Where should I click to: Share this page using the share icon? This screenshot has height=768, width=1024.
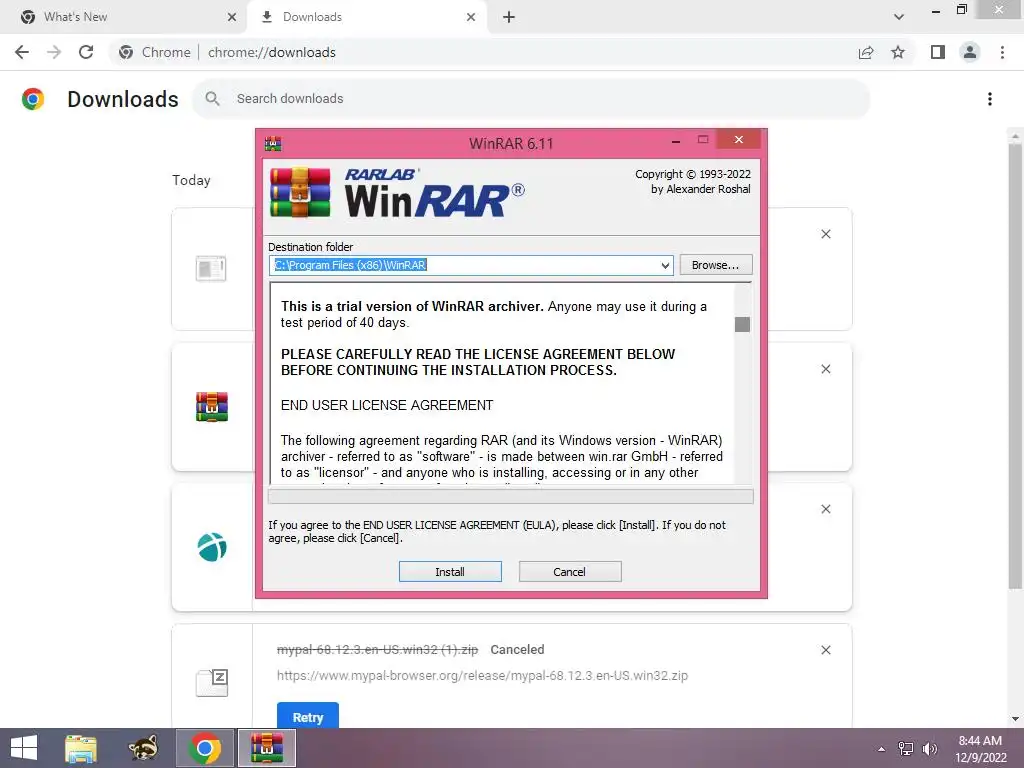pos(866,52)
